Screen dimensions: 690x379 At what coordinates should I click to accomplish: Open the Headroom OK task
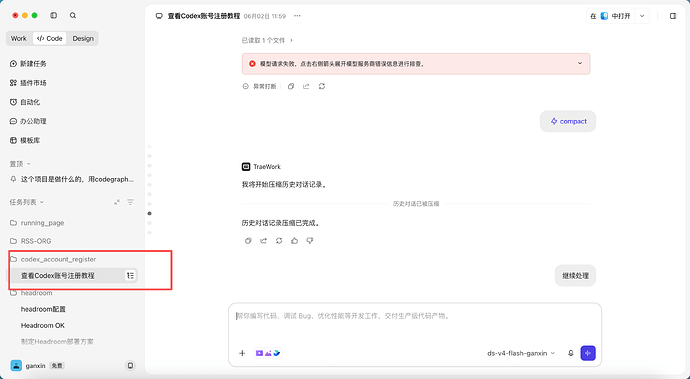tap(43, 325)
